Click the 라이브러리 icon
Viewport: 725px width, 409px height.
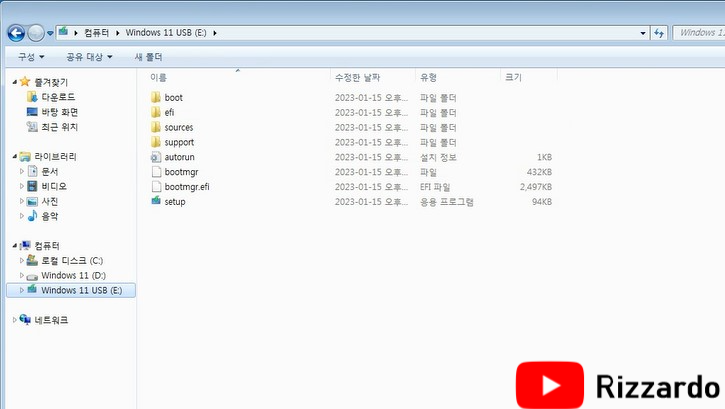pos(25,157)
